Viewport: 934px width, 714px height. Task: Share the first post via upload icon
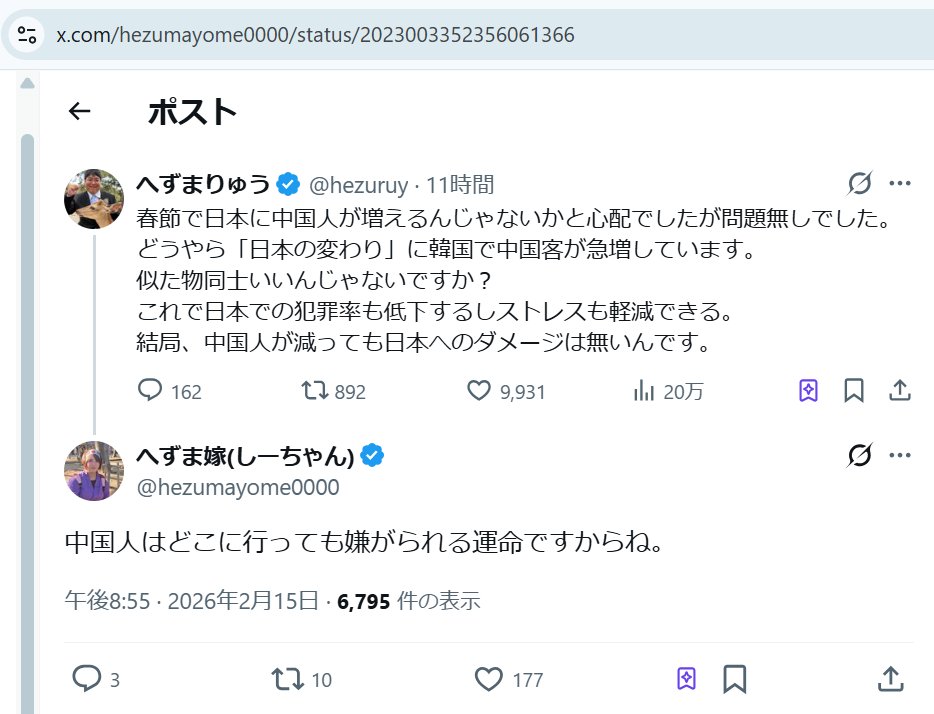click(899, 391)
